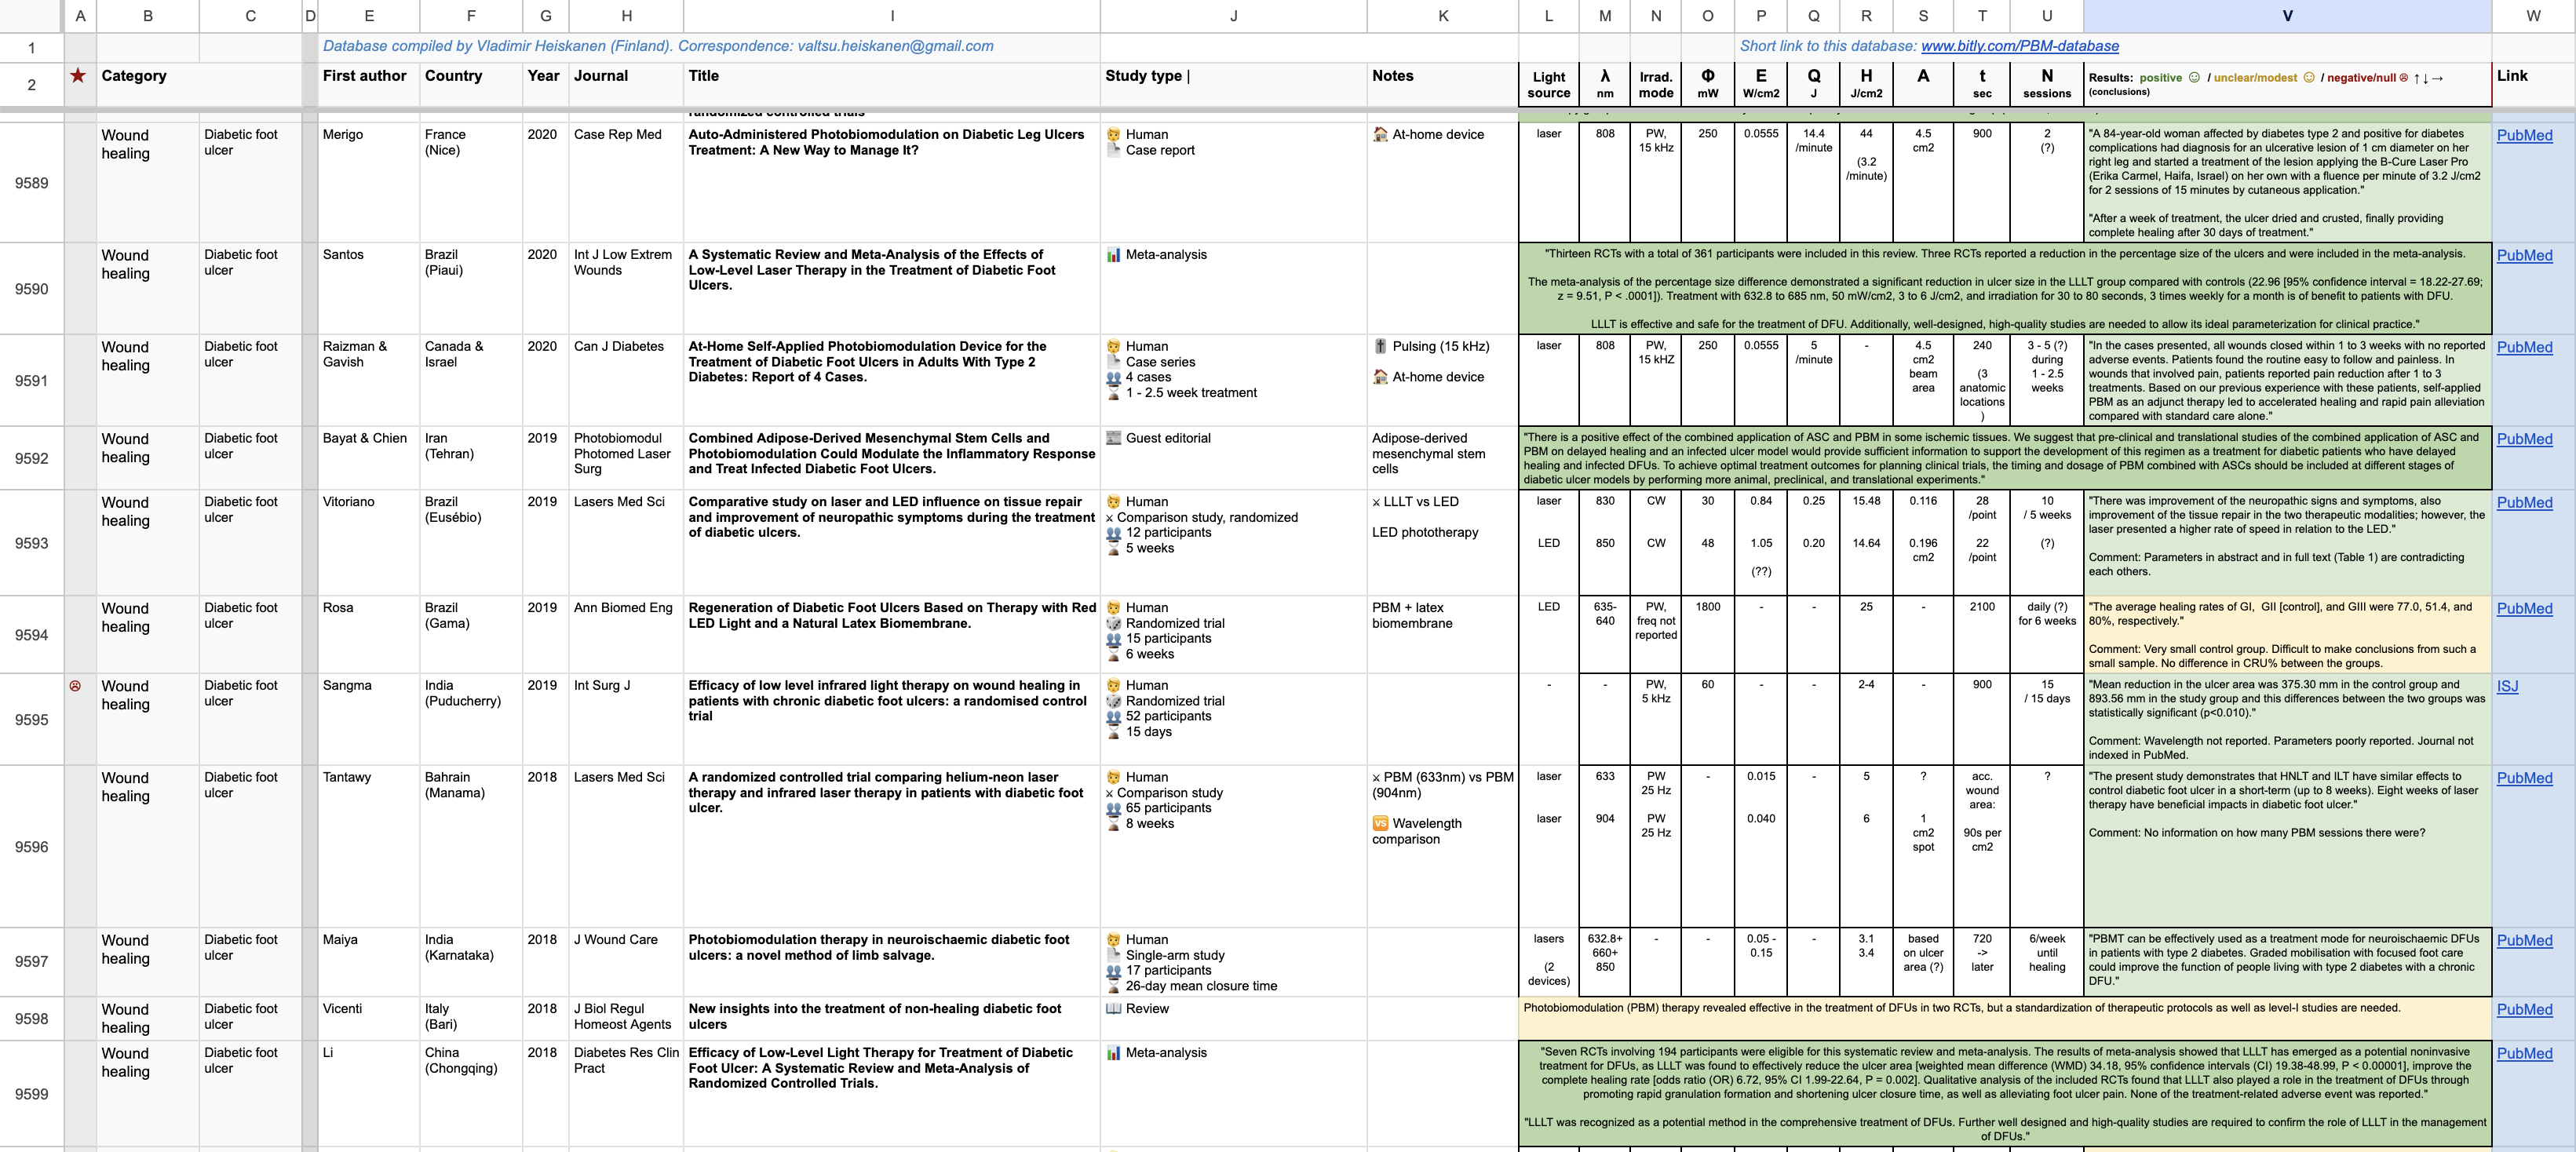The height and width of the screenshot is (1152, 2576).
Task: Click the page icon beside "Case report"
Action: click(1113, 150)
